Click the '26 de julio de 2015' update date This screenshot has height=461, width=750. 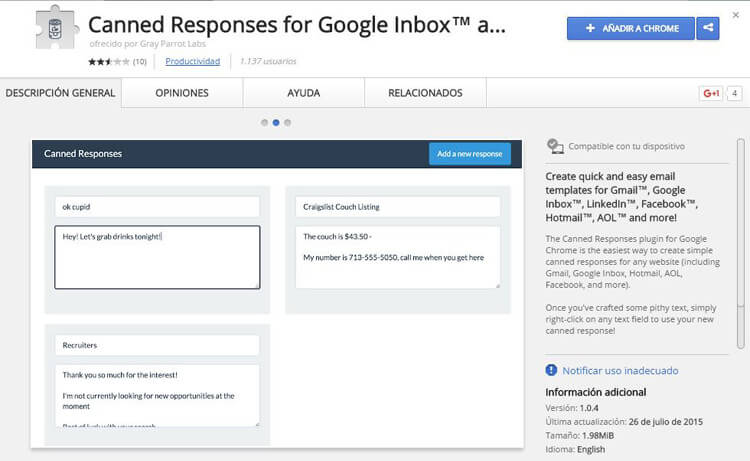[665, 422]
